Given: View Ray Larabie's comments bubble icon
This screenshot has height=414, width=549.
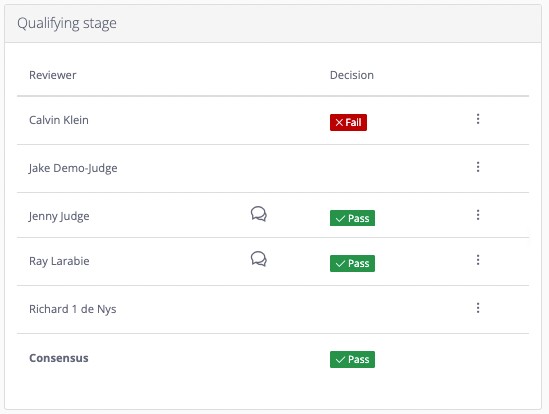Looking at the screenshot, I should tap(259, 259).
